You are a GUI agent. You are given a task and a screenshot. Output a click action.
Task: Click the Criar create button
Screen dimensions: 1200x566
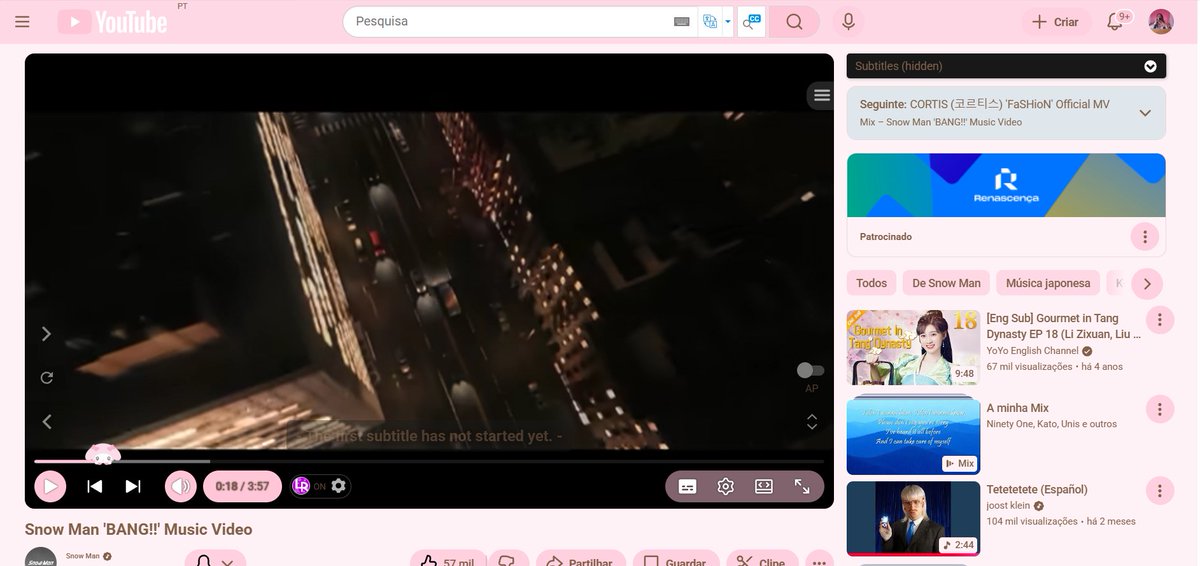click(1056, 22)
